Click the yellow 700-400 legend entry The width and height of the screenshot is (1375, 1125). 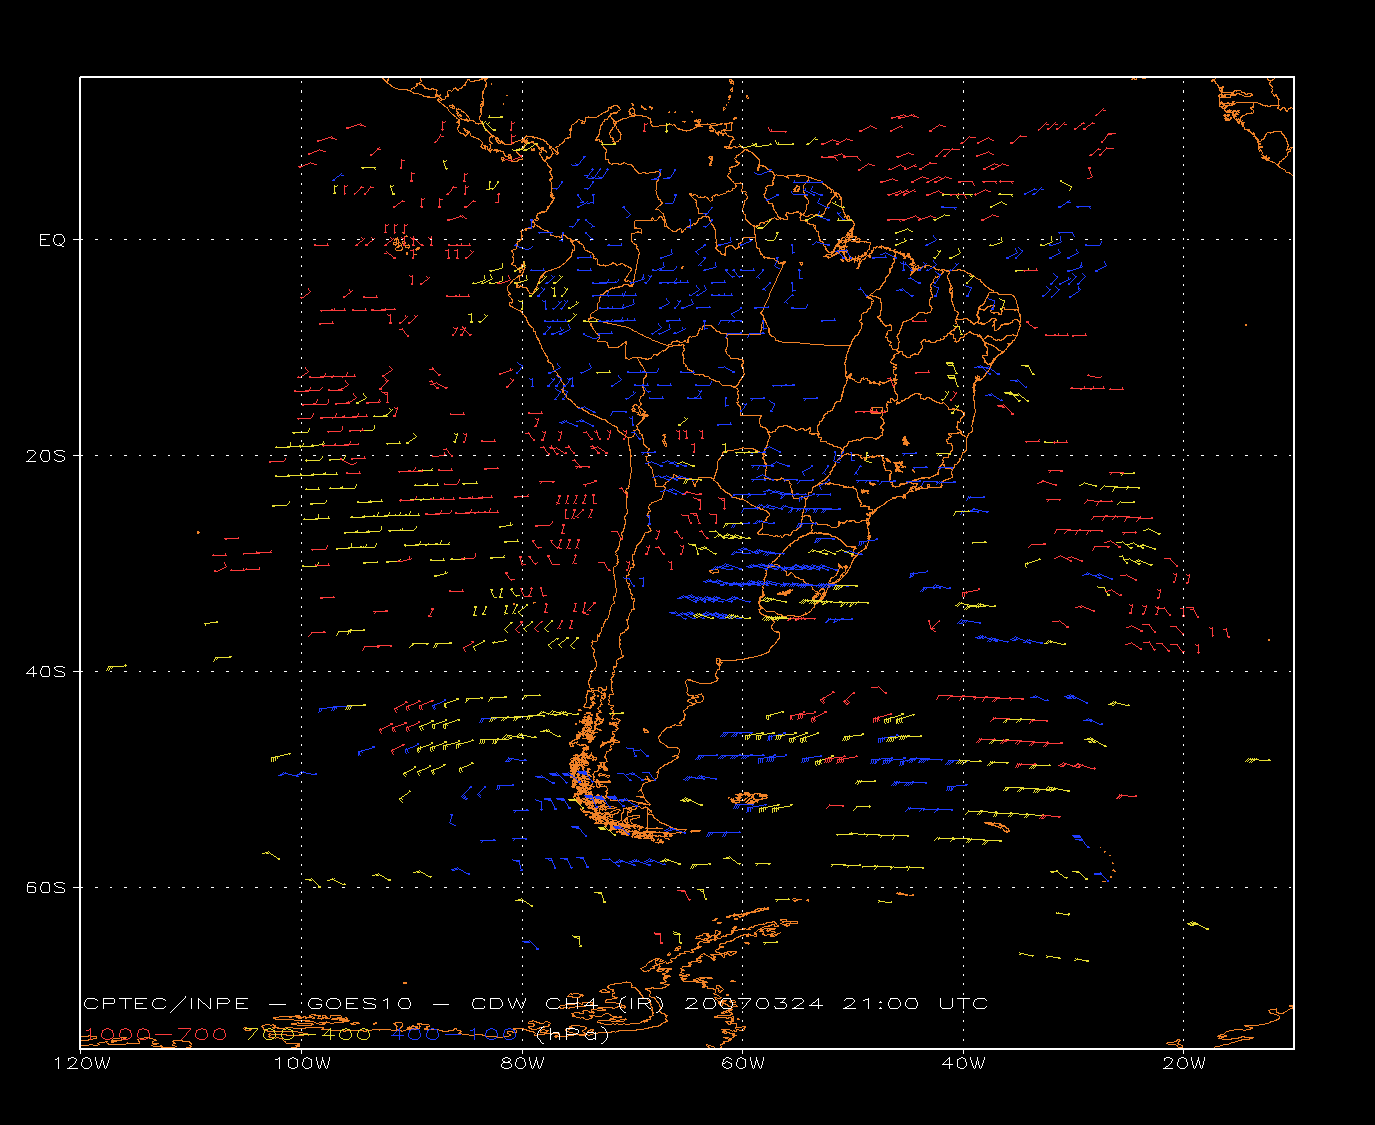308,1034
